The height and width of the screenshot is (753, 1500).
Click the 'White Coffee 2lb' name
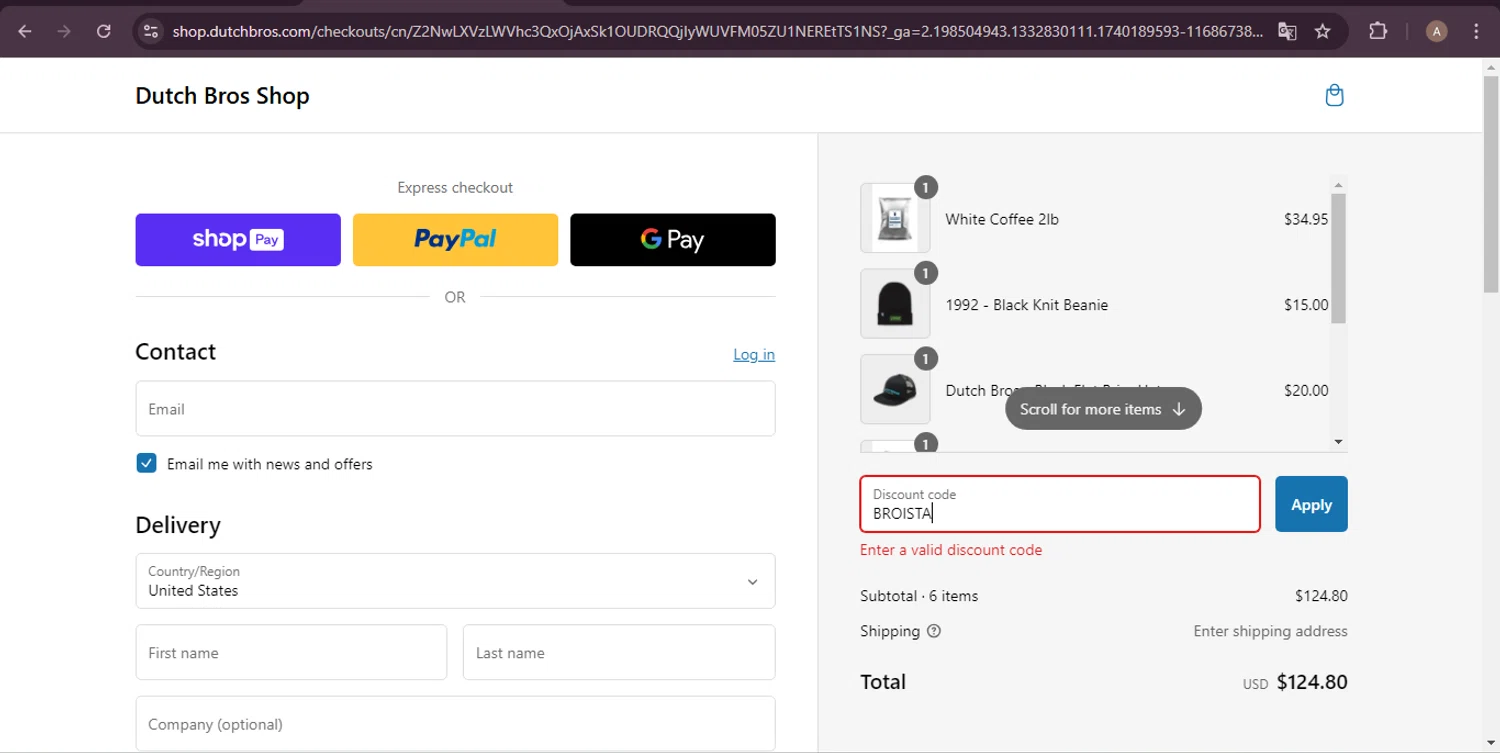click(1002, 219)
